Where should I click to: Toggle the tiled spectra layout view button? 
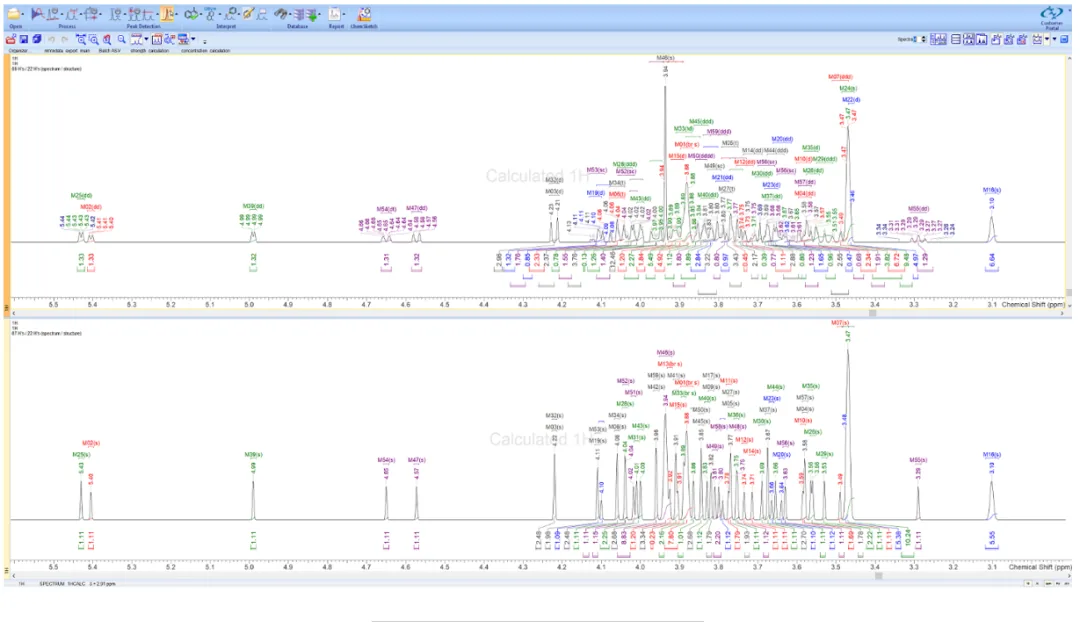938,39
